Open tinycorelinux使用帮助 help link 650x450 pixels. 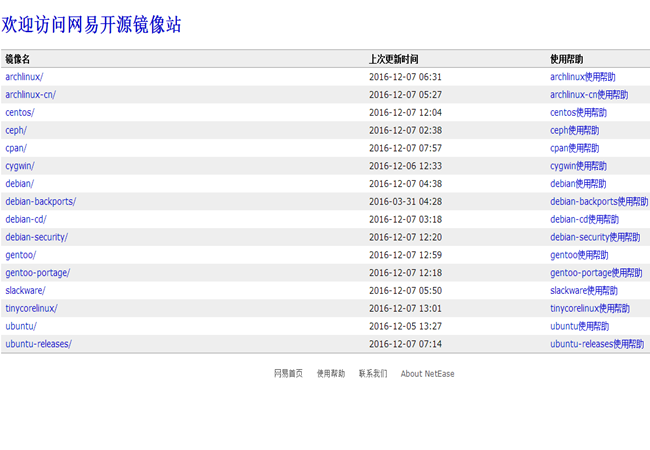pos(590,308)
